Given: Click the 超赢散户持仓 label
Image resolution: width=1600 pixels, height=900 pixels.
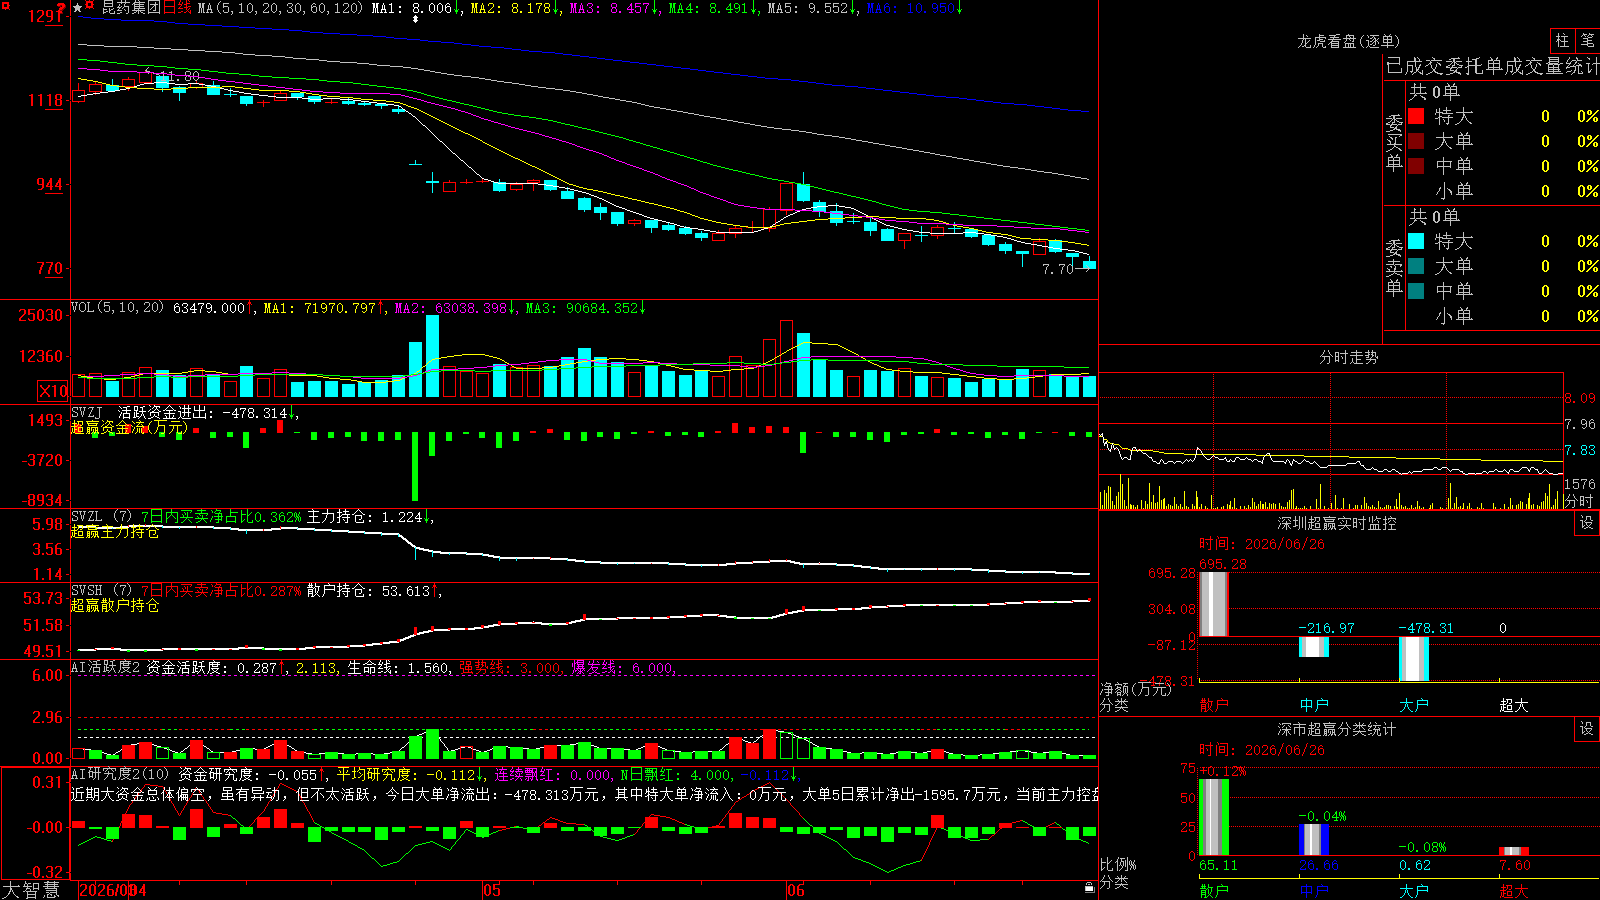Looking at the screenshot, I should 115,605.
